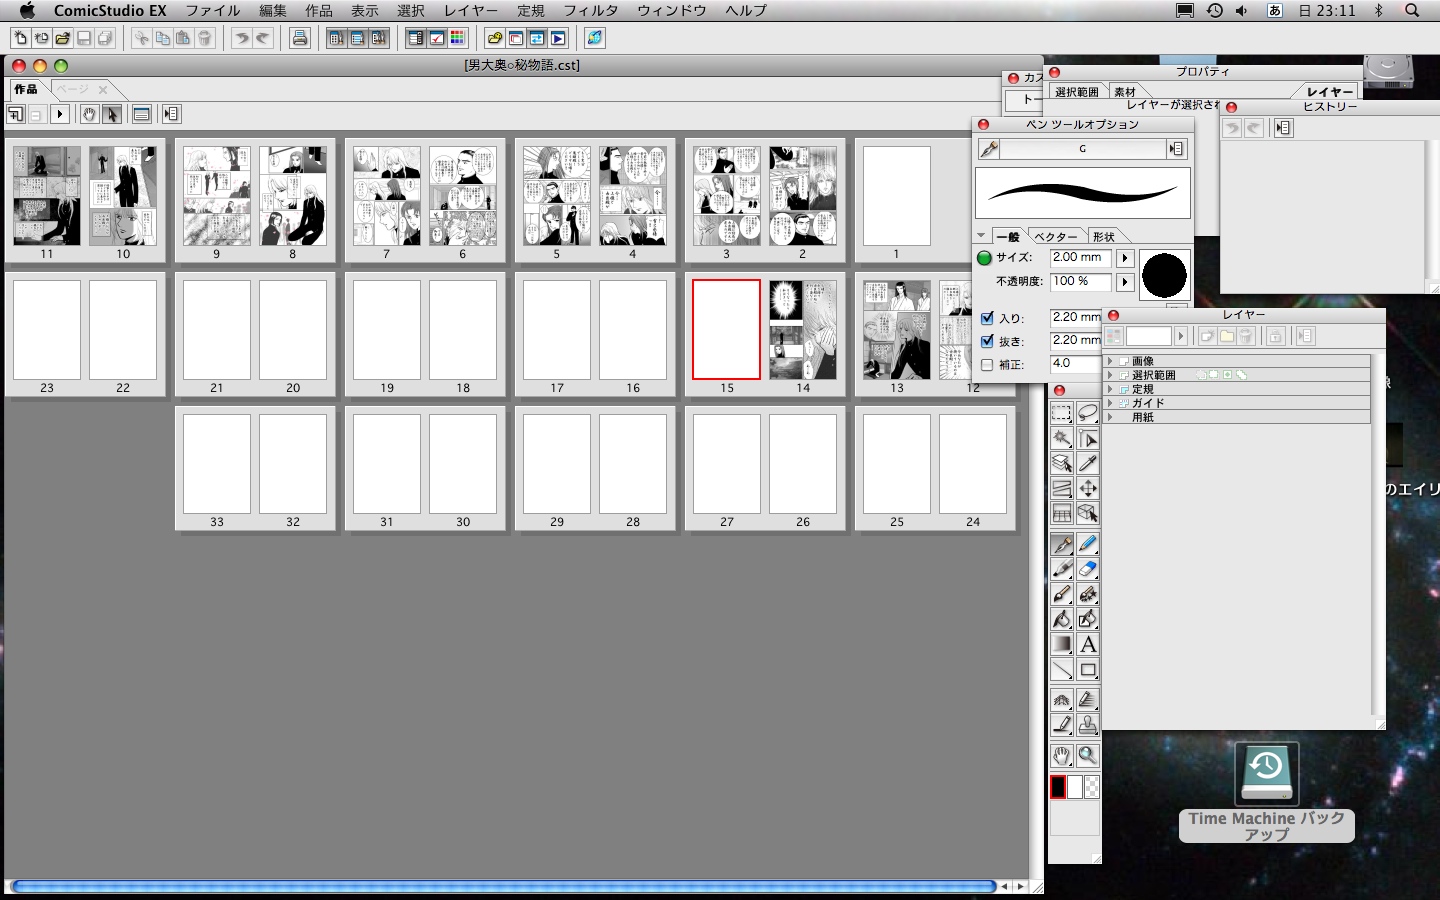Select the blue pencil tool
The image size is (1440, 900).
click(1088, 544)
